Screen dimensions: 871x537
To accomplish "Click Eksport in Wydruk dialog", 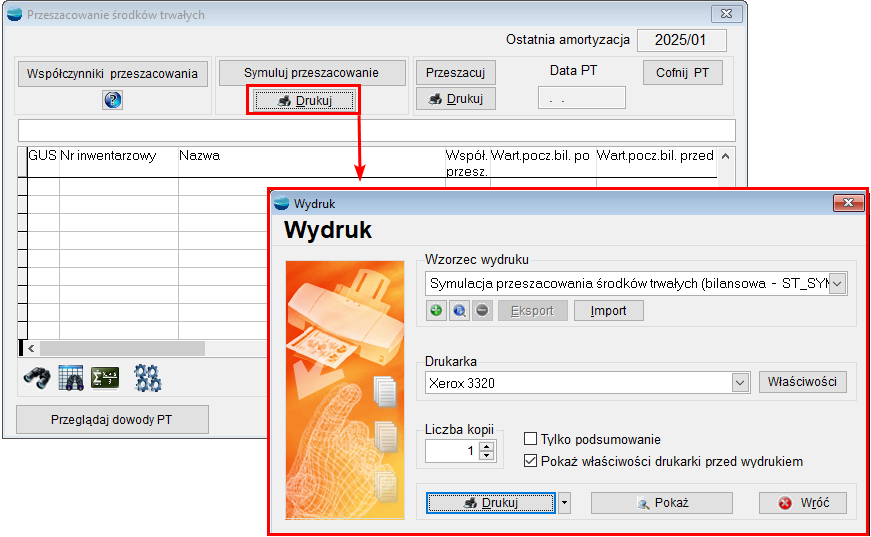I will coord(532,310).
